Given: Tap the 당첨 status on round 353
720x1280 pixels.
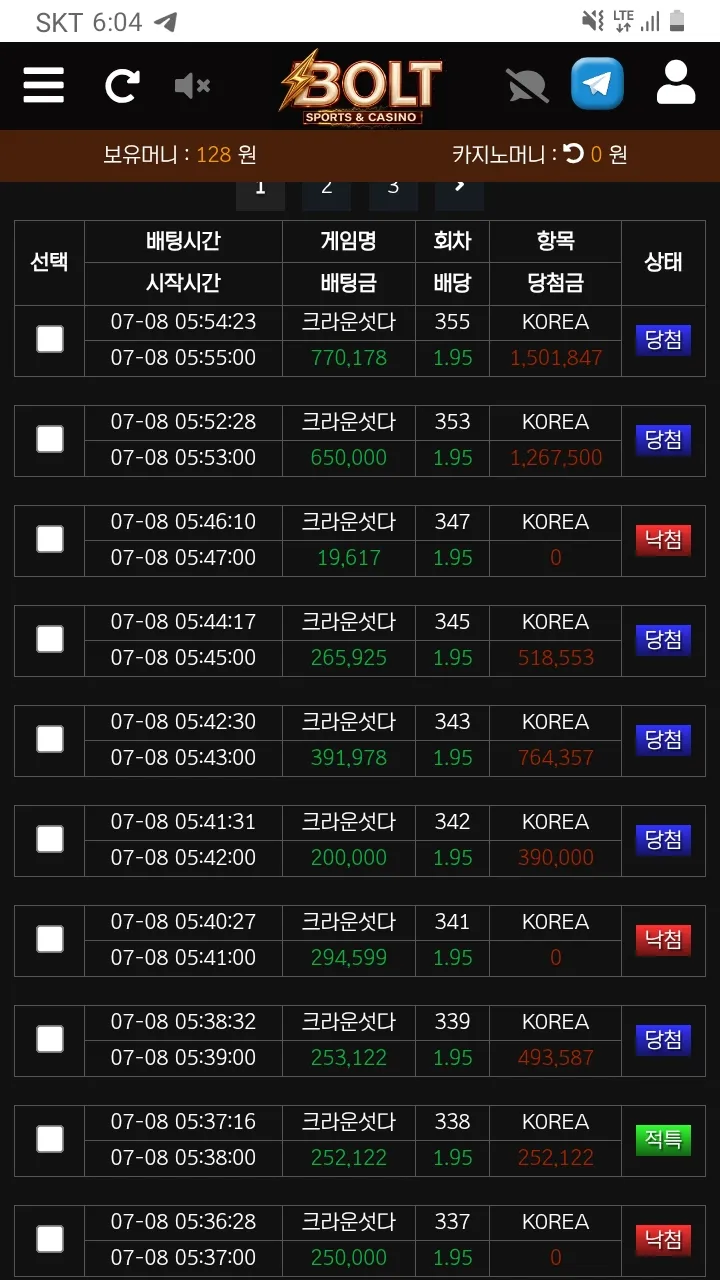Looking at the screenshot, I should click(x=663, y=440).
